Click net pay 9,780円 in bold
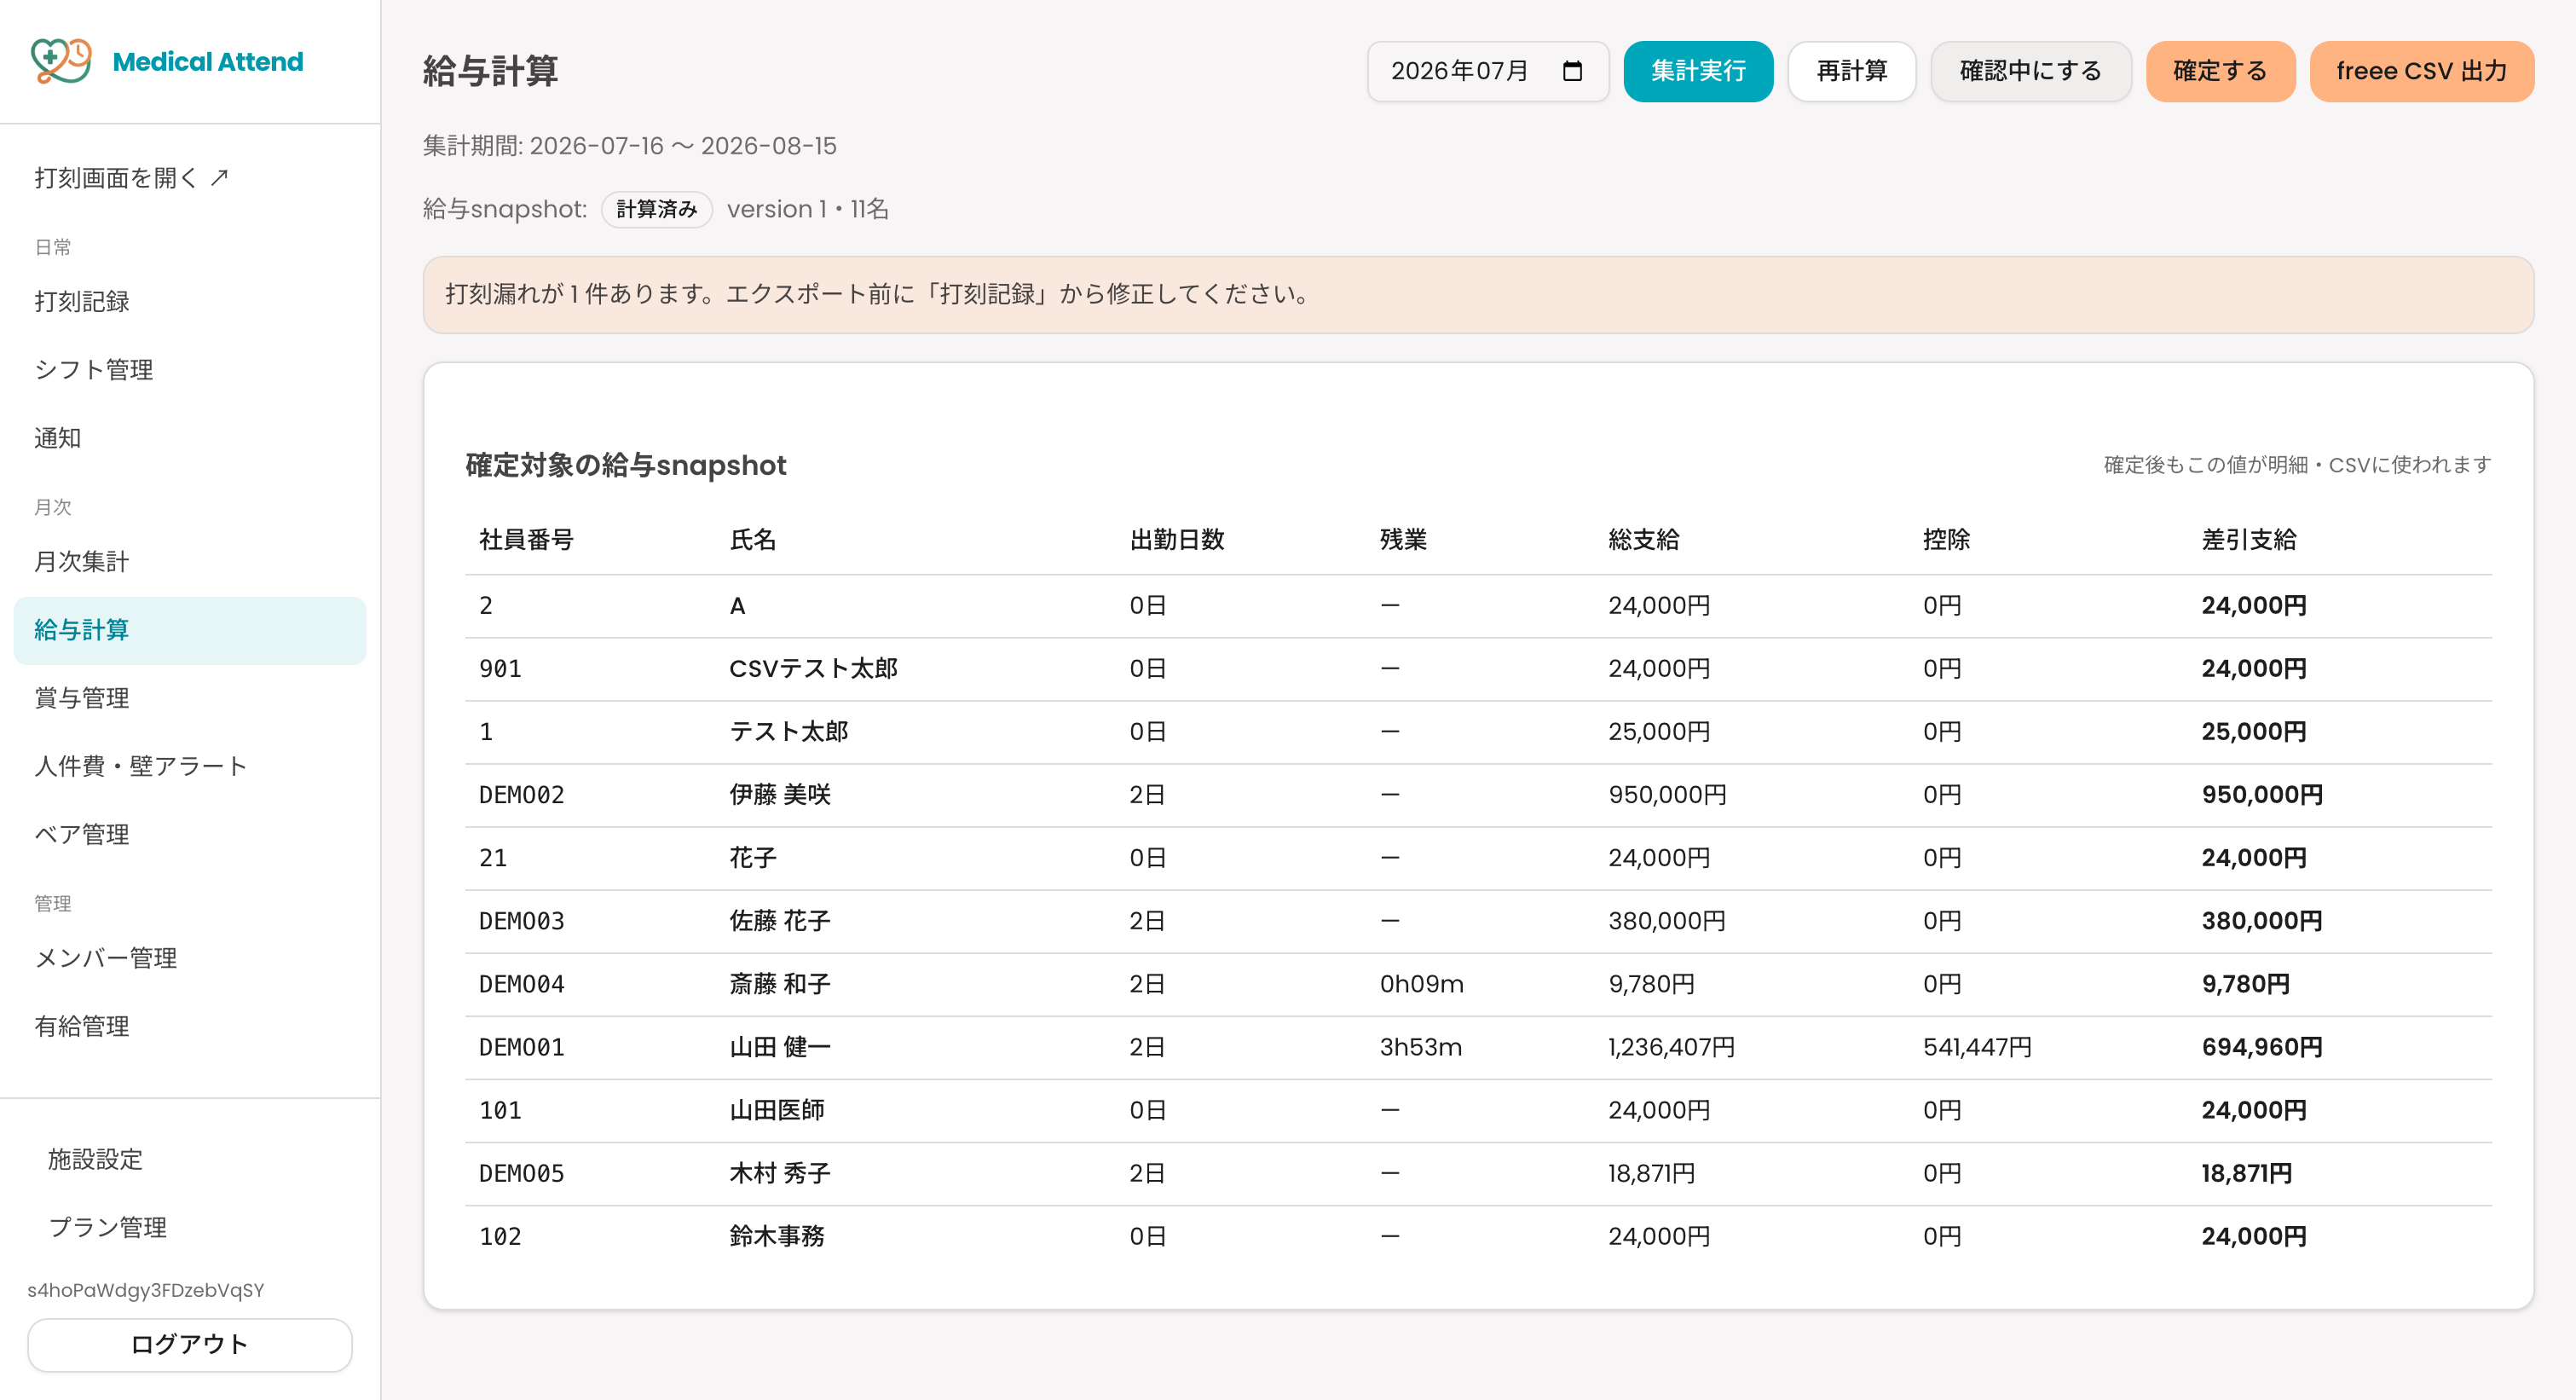This screenshot has width=2576, height=1400. coord(2246,984)
